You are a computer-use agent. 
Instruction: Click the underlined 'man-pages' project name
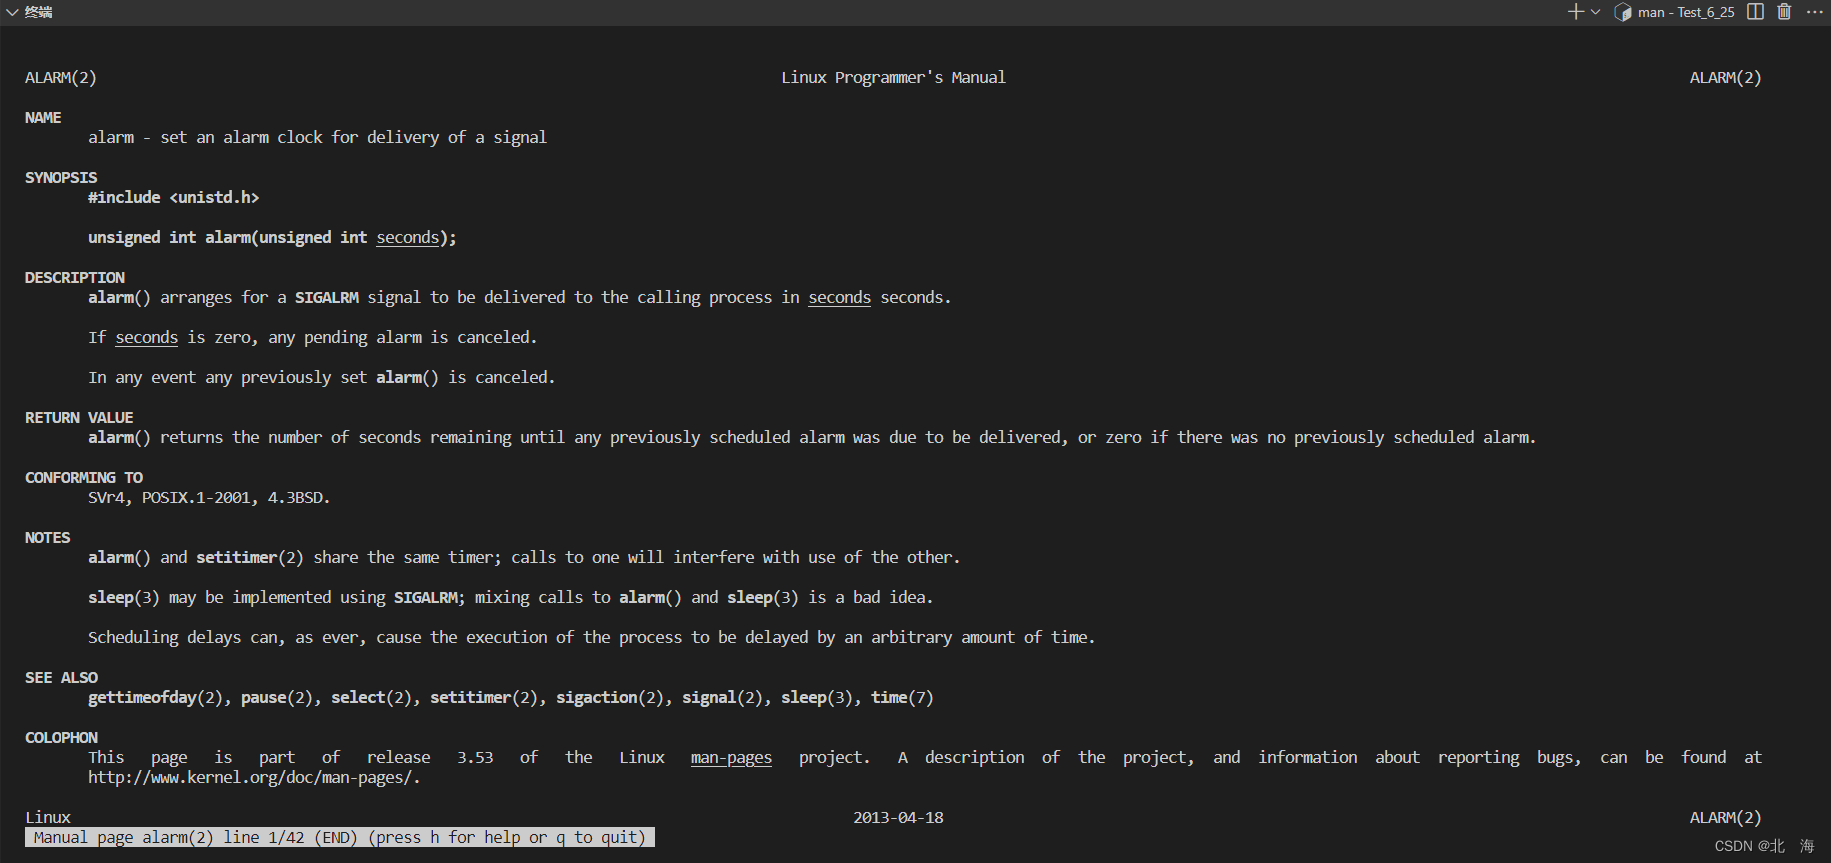tap(731, 757)
